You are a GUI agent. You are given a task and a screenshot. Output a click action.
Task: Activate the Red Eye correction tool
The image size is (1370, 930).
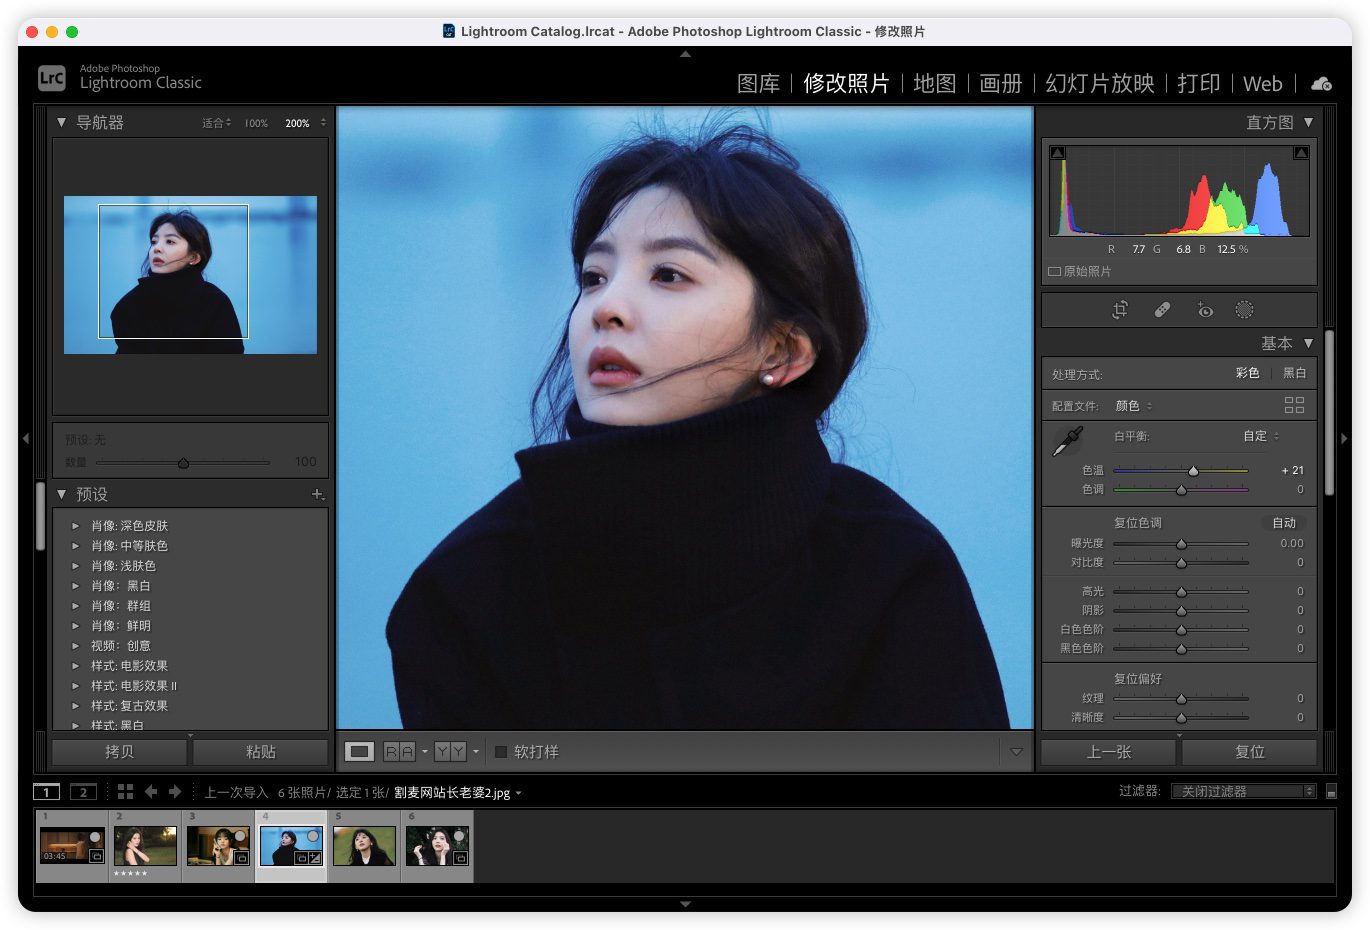[1205, 310]
